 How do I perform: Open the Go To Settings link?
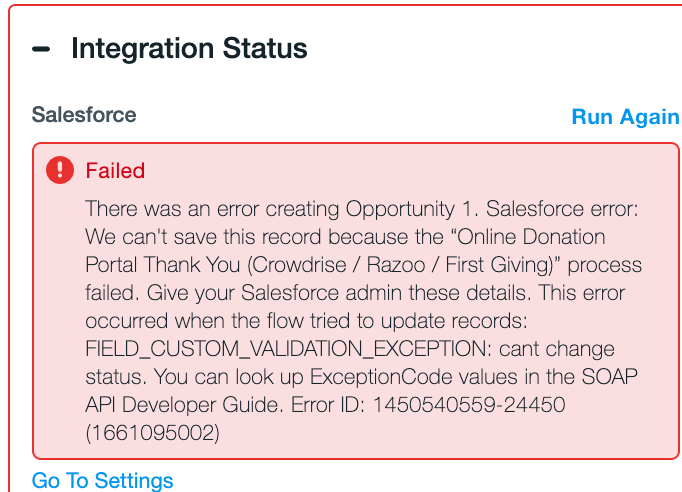coord(103,481)
